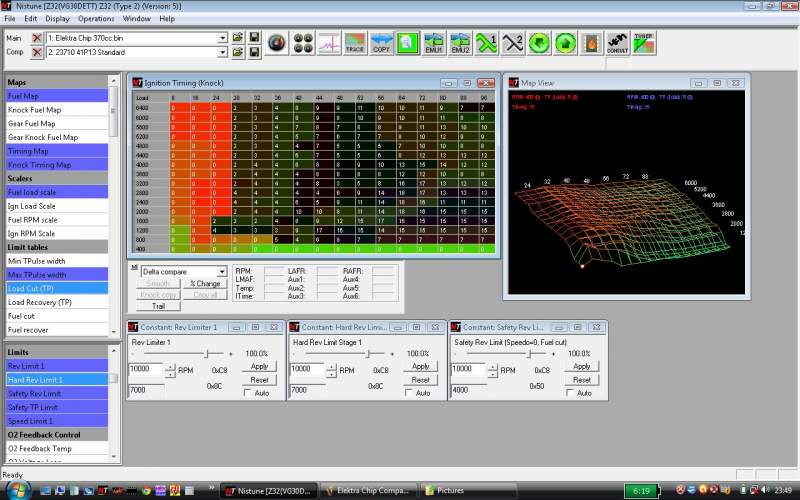Enable Auto checkbox in Rev Limiter 1

[249, 393]
